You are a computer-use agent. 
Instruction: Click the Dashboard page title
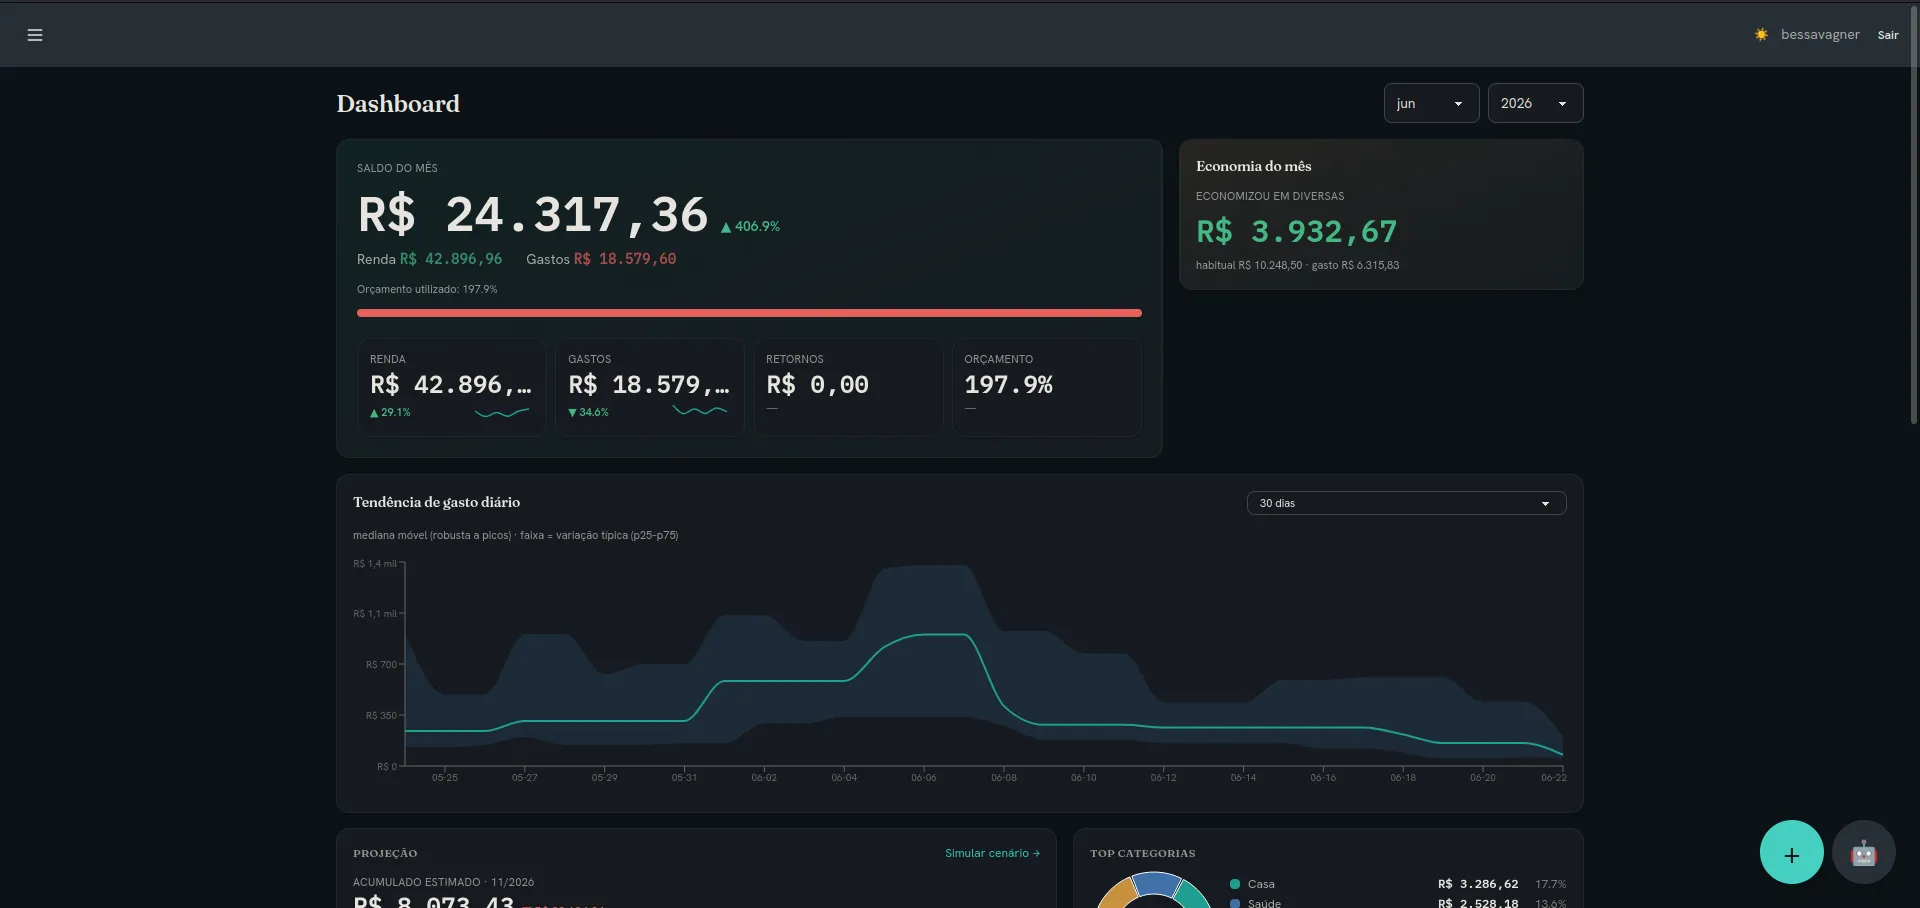point(398,103)
